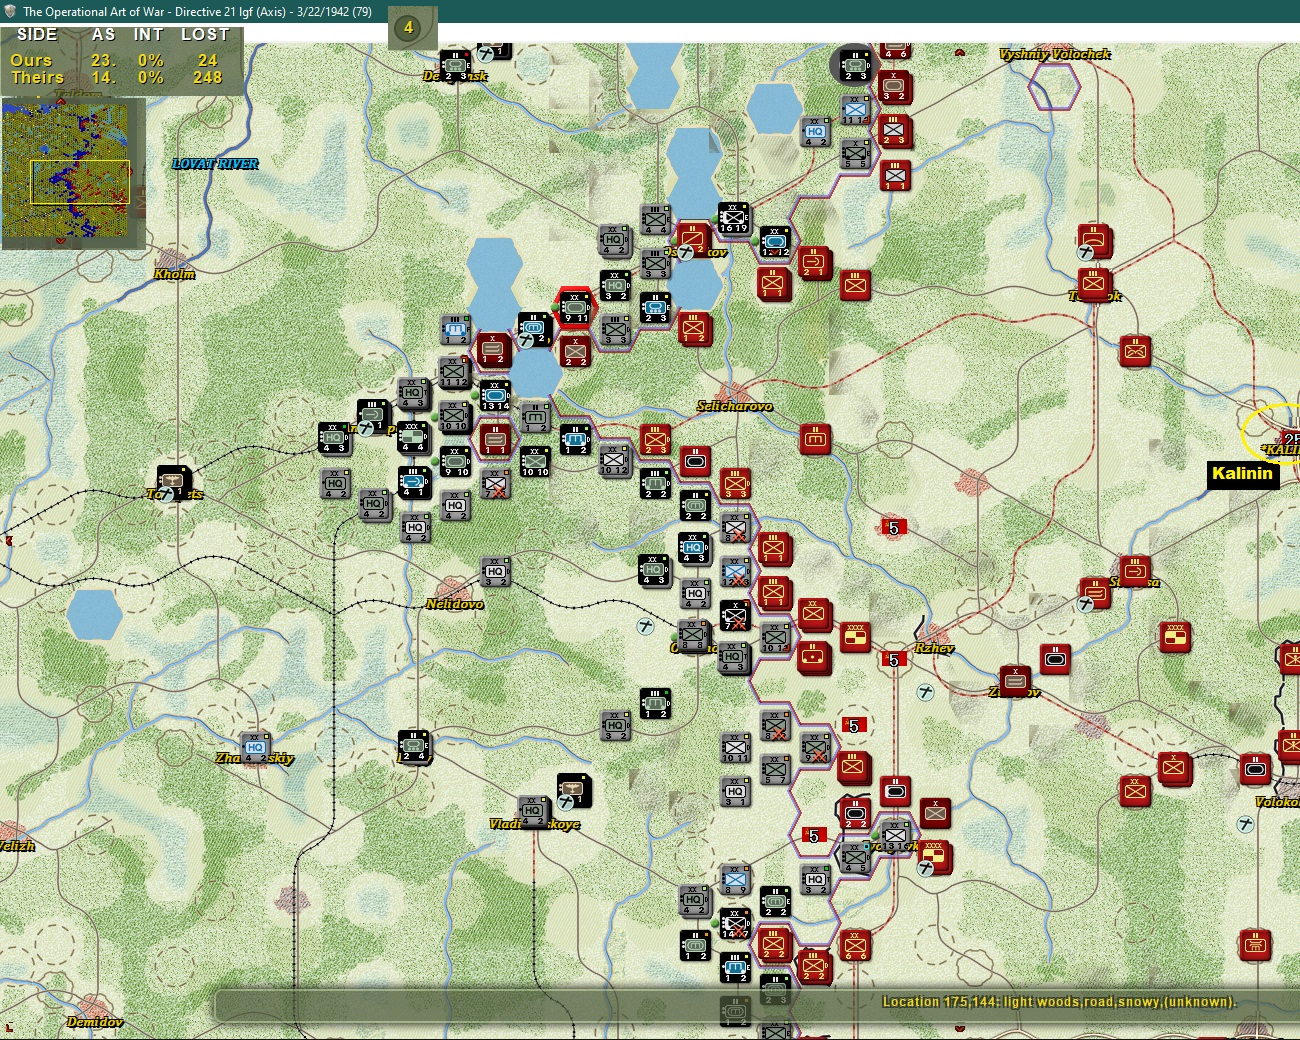The height and width of the screenshot is (1040, 1300).
Task: Click the light blue infantry division '8 9'
Action: [735, 879]
